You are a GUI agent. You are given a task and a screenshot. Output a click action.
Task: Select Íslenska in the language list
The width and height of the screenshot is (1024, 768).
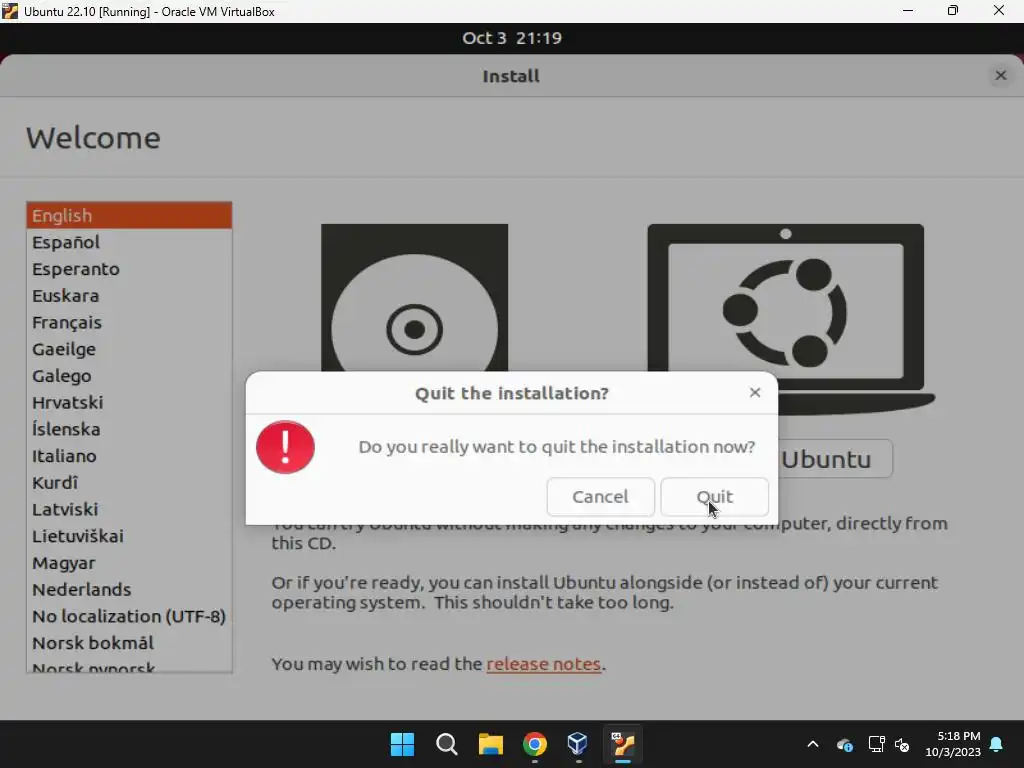click(129, 429)
